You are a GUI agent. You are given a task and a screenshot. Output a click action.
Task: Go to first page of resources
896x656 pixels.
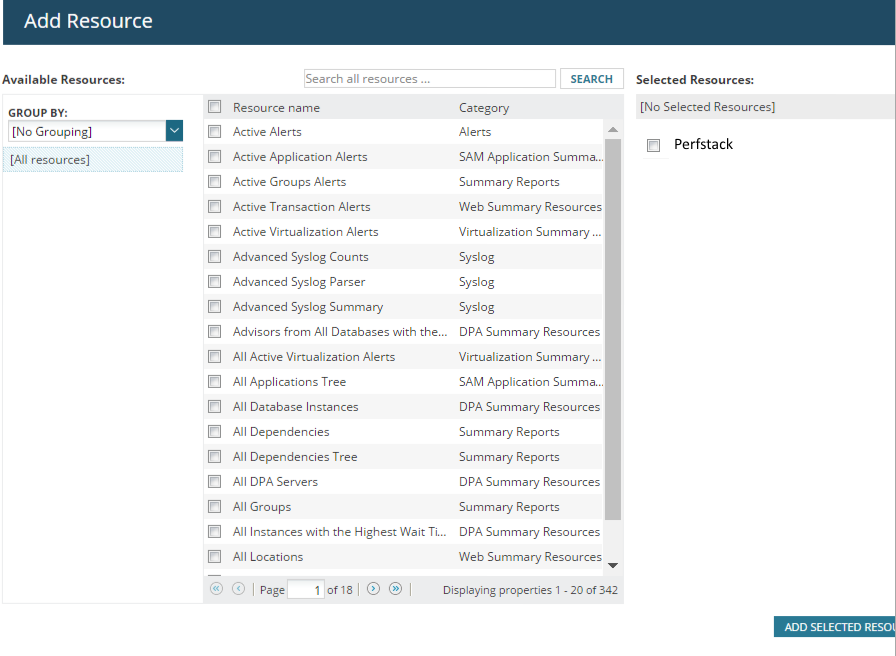click(x=216, y=589)
